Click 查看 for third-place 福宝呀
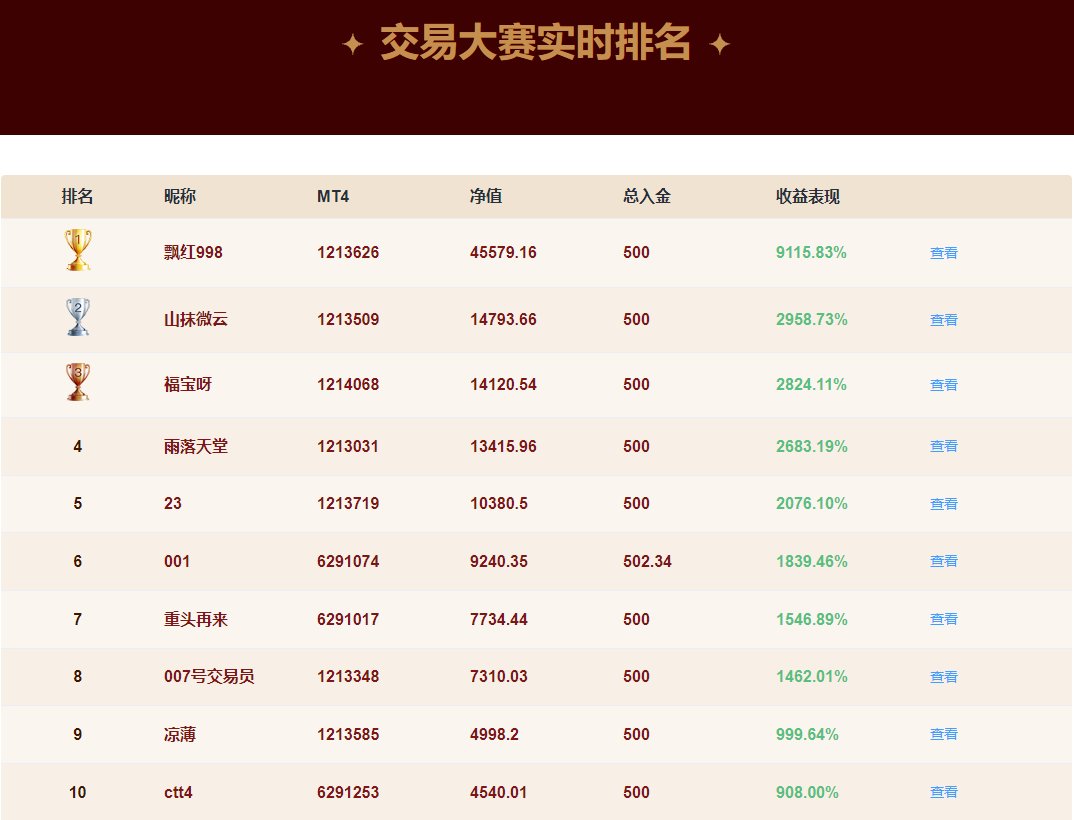This screenshot has height=820, width=1074. 943,385
